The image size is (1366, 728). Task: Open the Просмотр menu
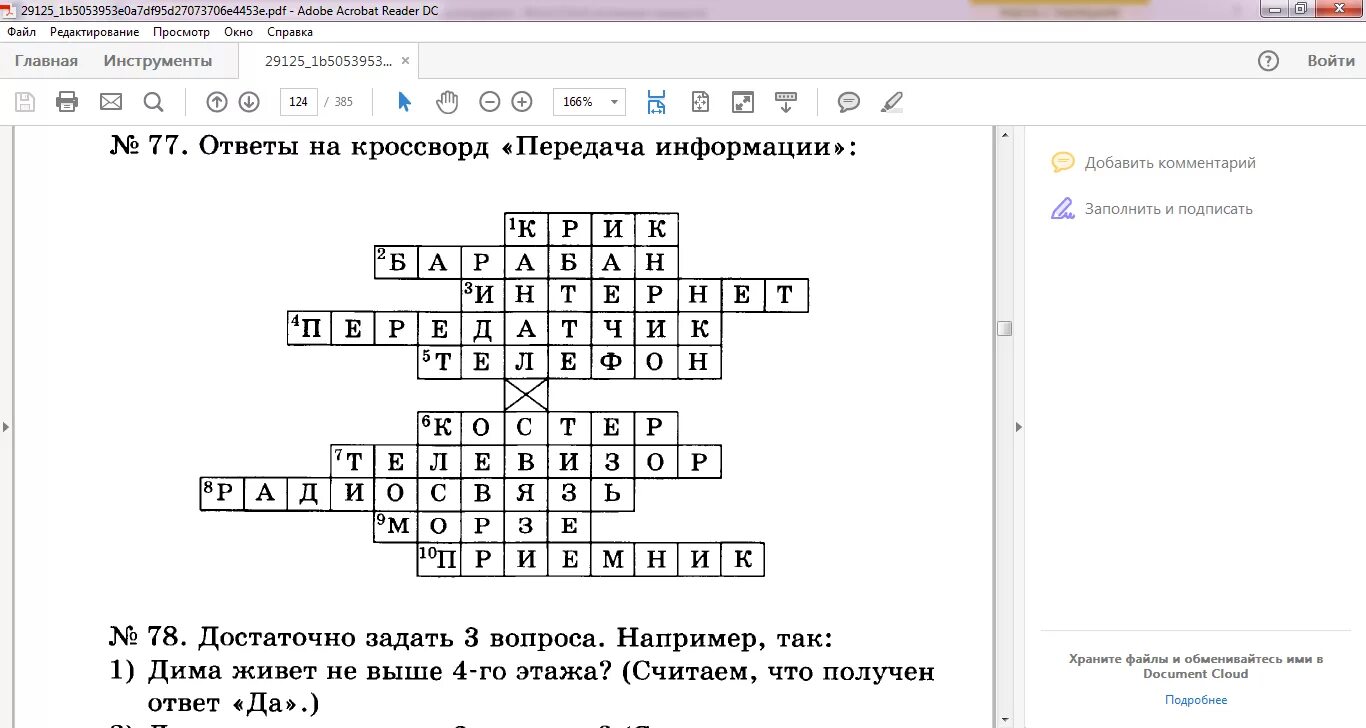(181, 32)
